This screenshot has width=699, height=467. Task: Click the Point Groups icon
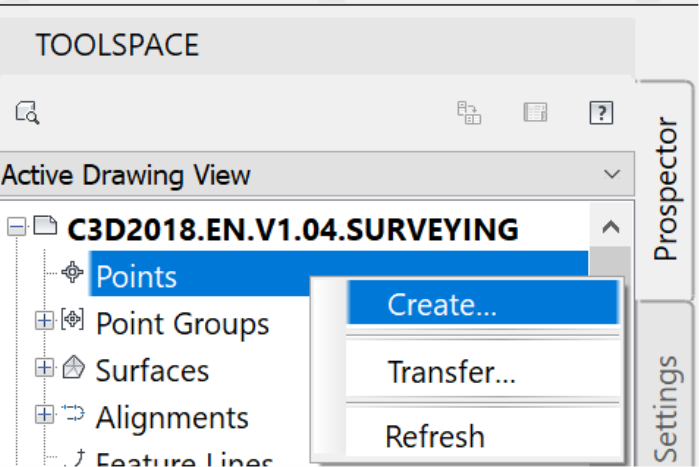[x=74, y=322]
